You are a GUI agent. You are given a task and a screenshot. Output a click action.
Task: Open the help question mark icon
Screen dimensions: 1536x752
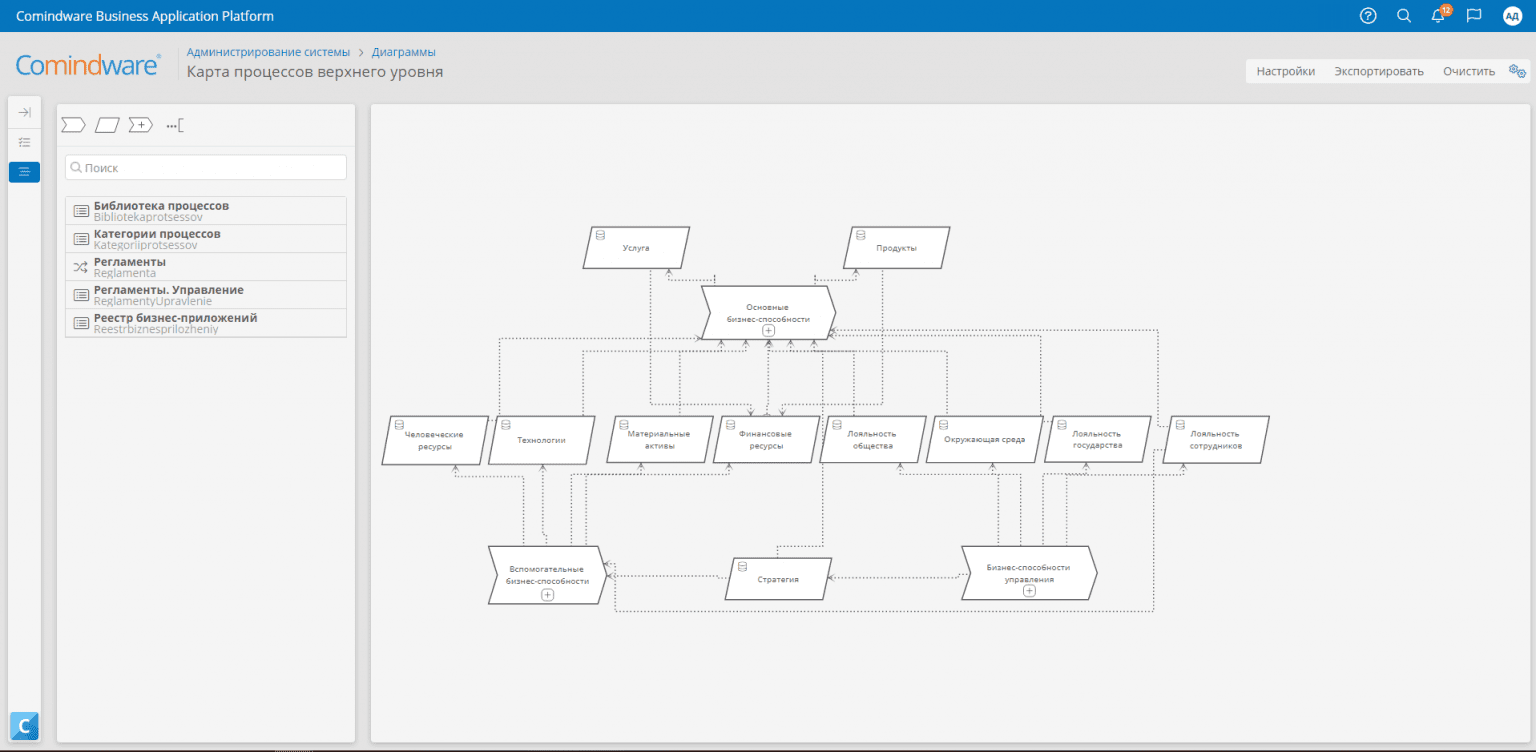click(1368, 16)
